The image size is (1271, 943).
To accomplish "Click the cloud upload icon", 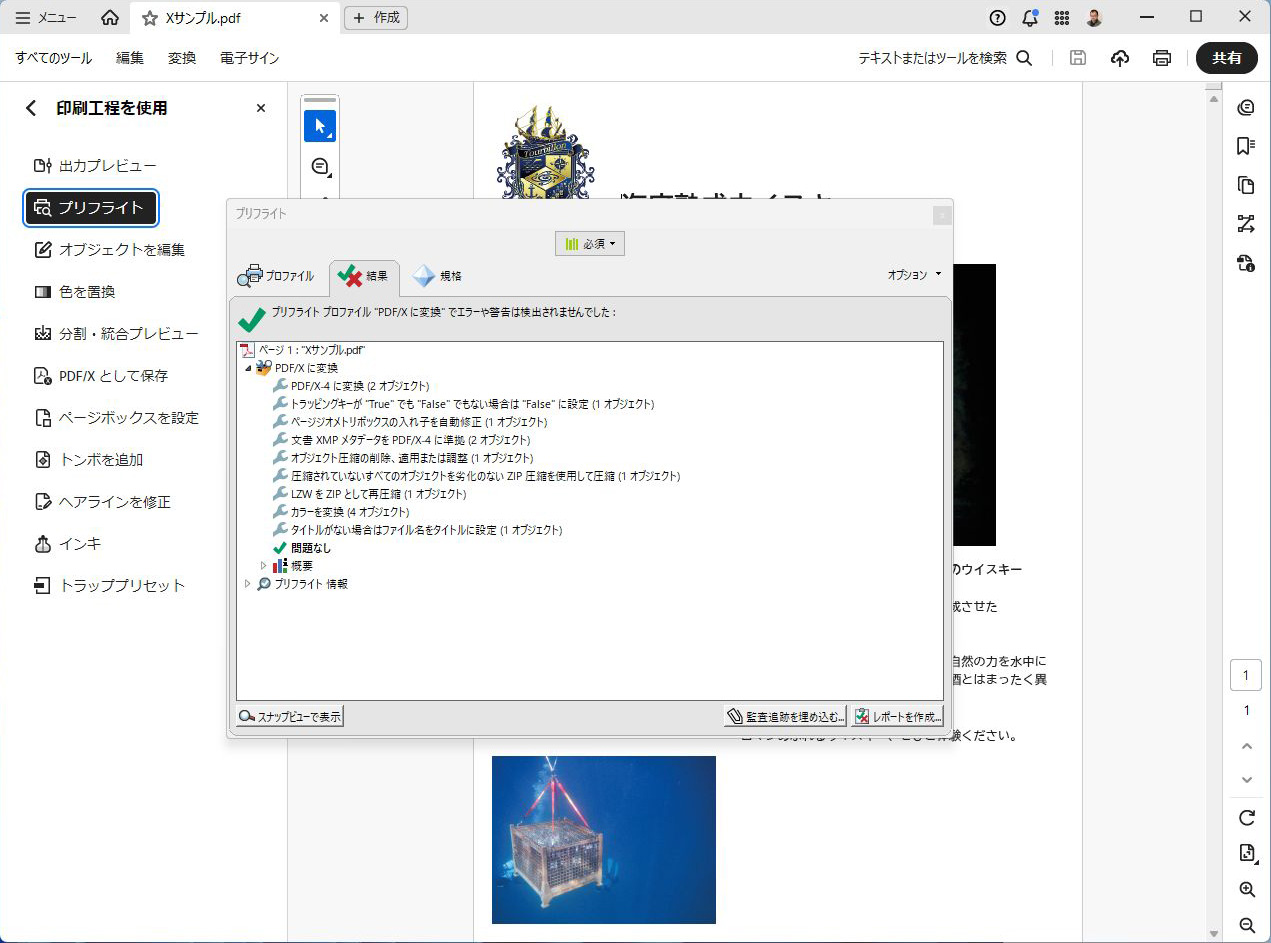I will [x=1120, y=58].
